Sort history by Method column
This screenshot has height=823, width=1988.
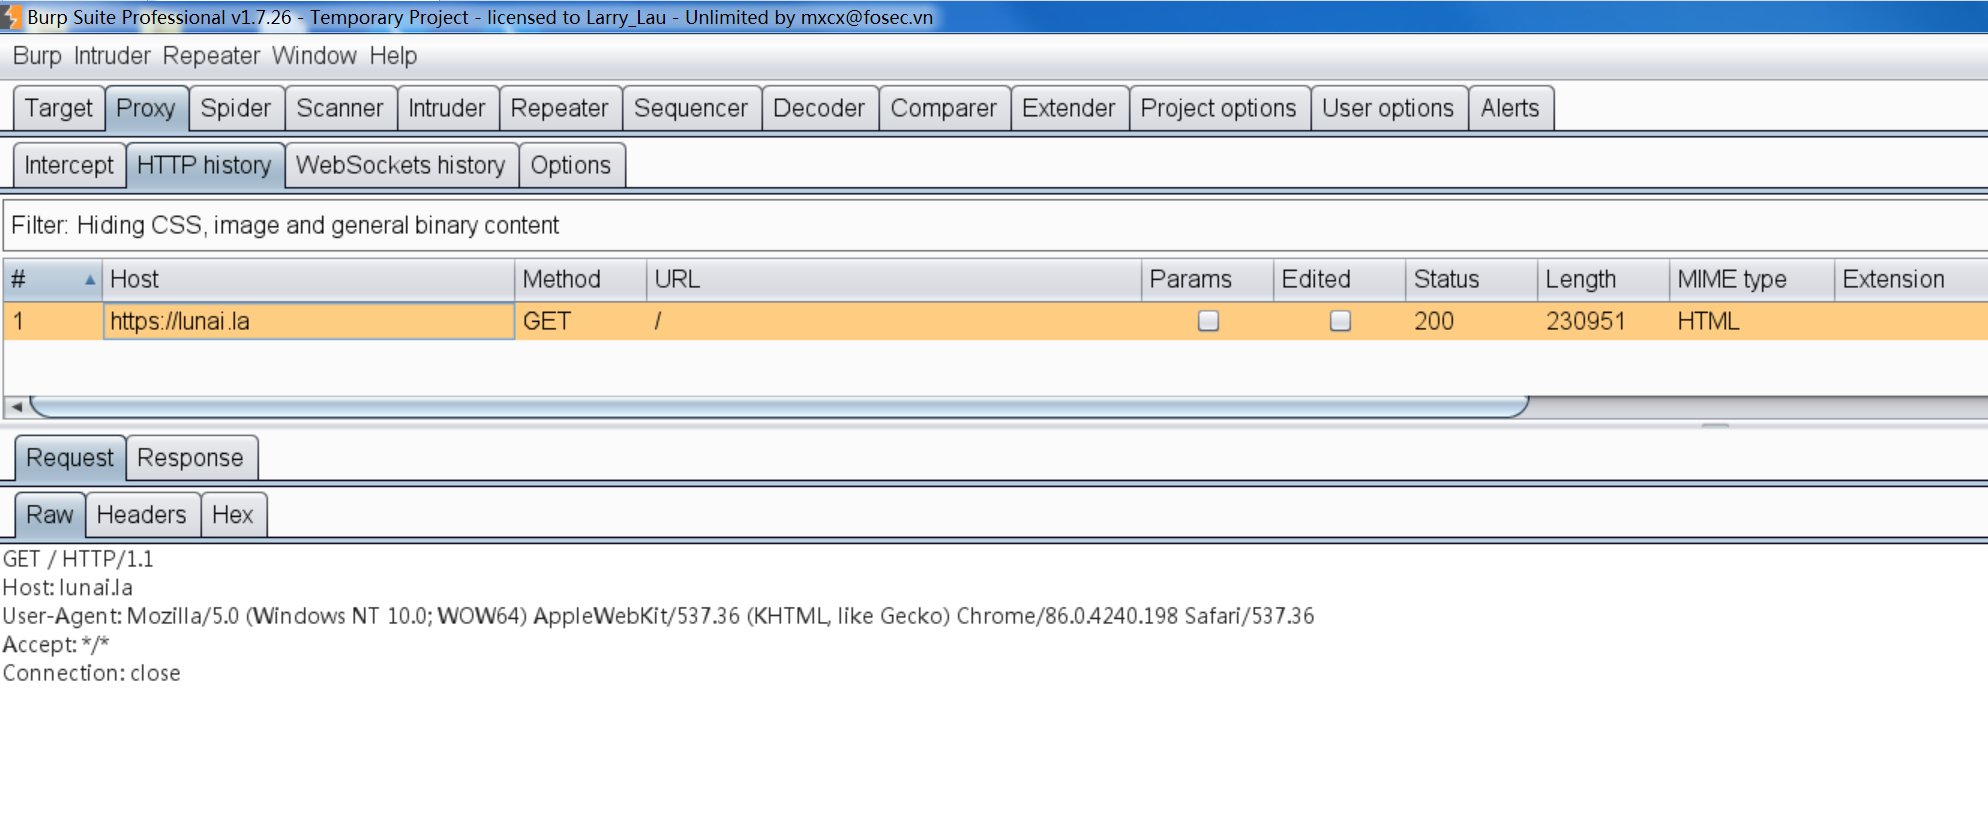click(580, 280)
